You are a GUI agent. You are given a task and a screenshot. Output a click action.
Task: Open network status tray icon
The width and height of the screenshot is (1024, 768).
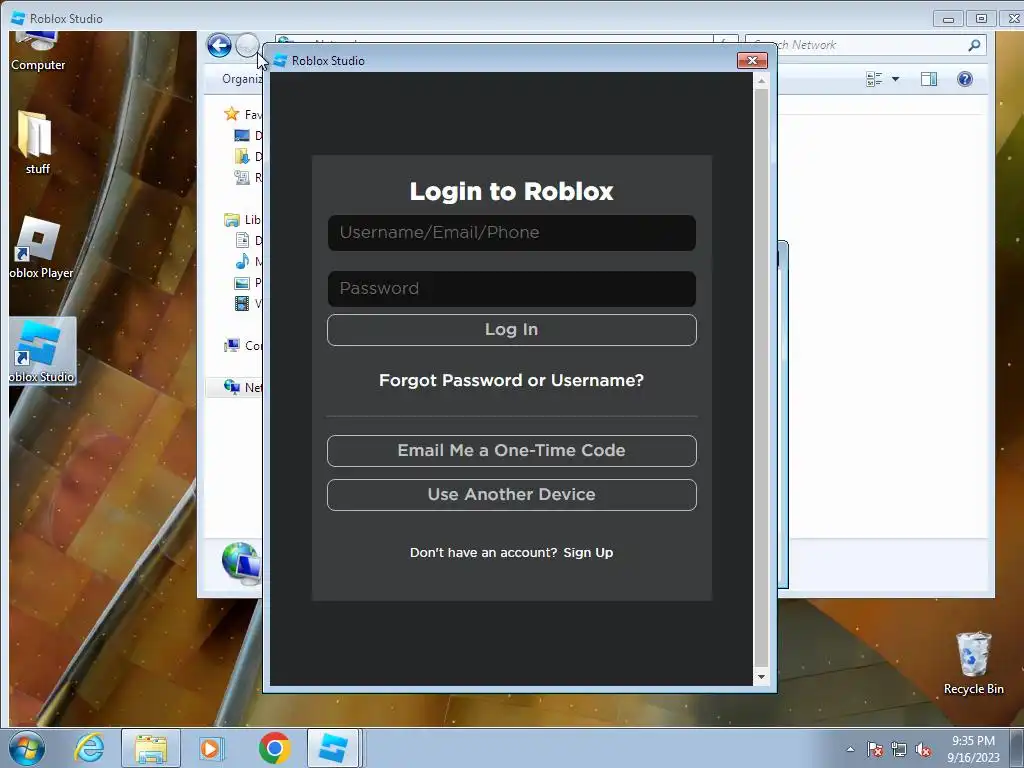899,750
